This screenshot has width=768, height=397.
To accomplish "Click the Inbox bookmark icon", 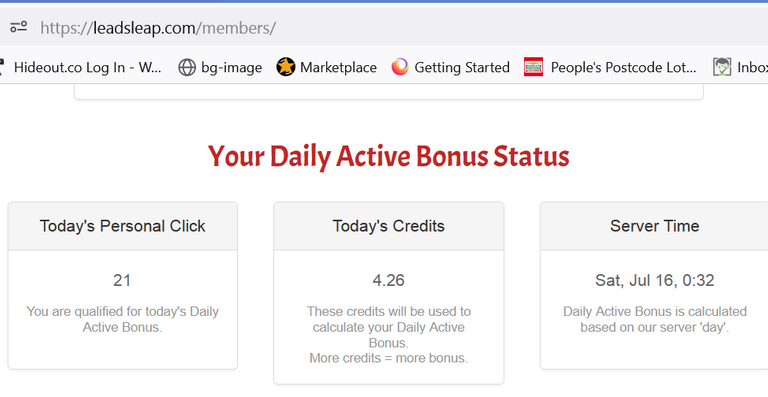I will pyautogui.click(x=722, y=67).
